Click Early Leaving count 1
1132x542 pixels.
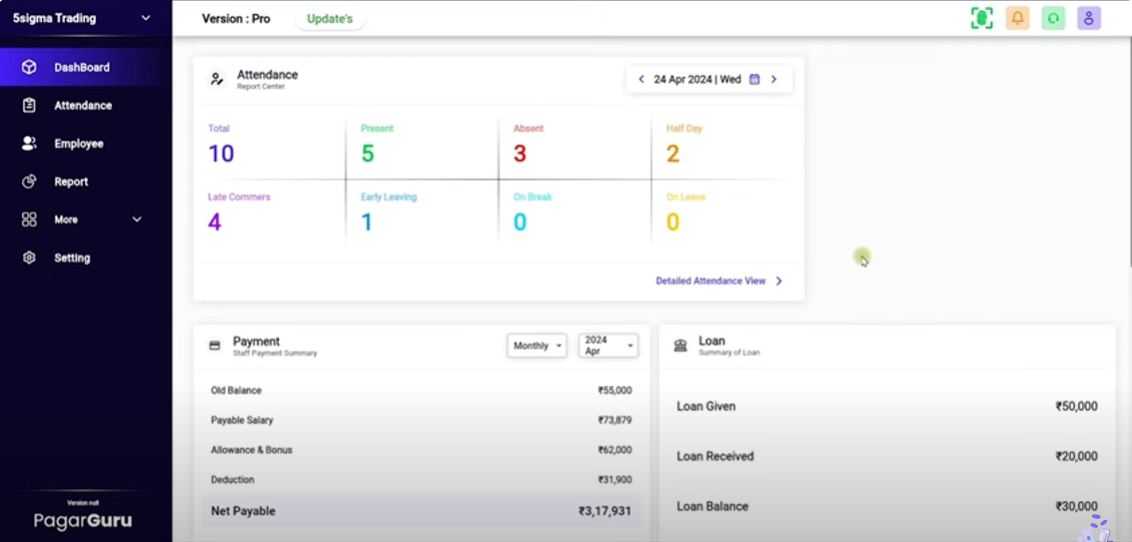tap(367, 222)
